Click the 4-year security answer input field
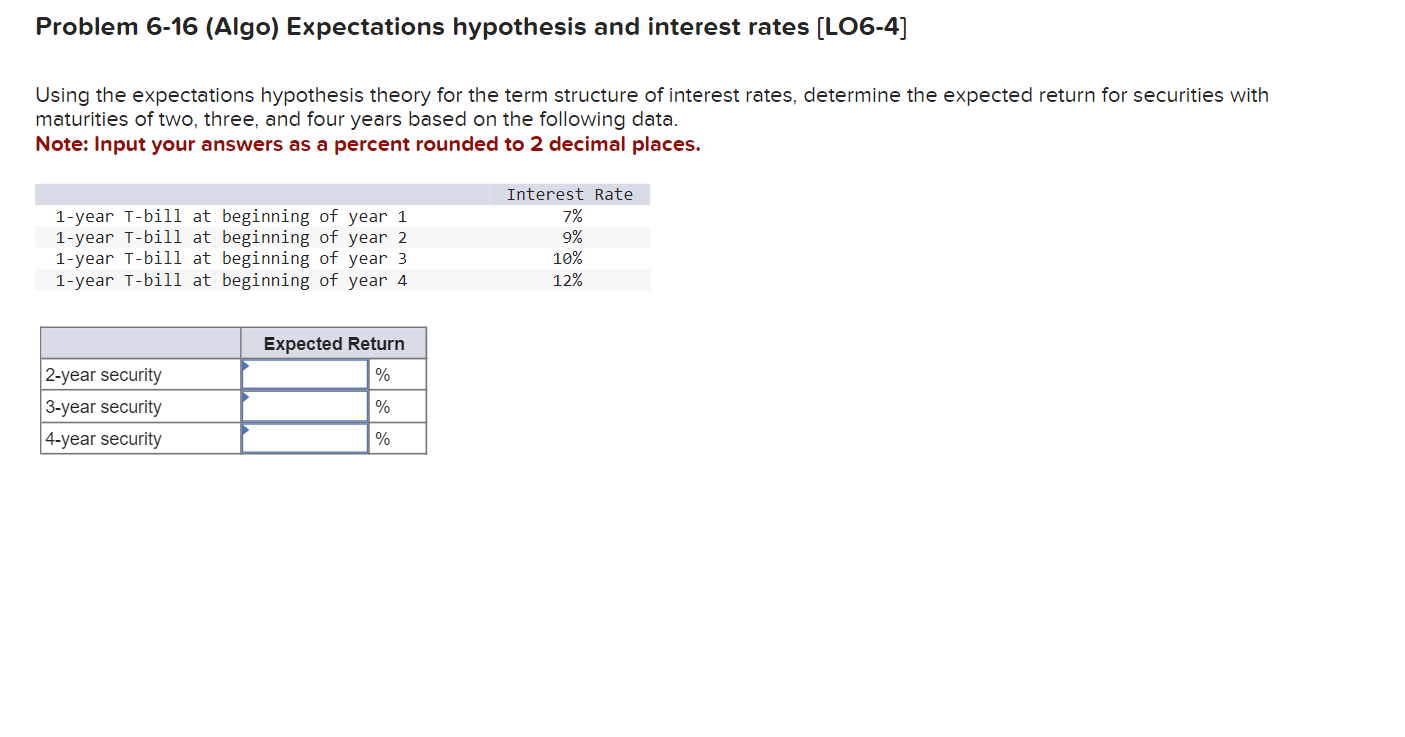Image resolution: width=1405 pixels, height=737 pixels. (304, 438)
